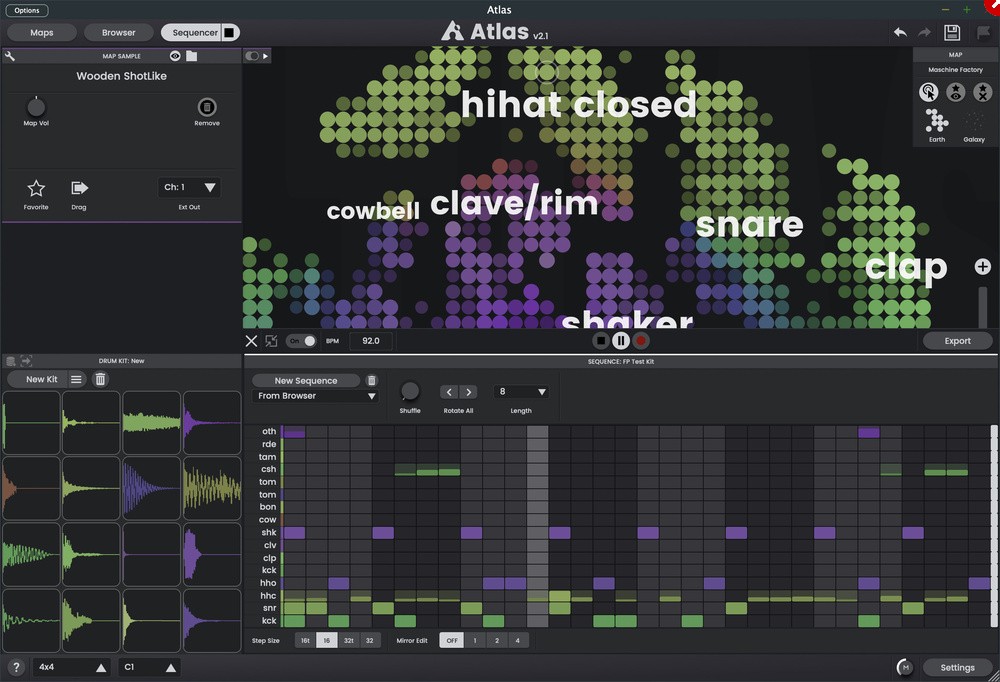Viewport: 1000px width, 682px height.
Task: Mark the sample as Favorite with the star
Action: pos(36,188)
